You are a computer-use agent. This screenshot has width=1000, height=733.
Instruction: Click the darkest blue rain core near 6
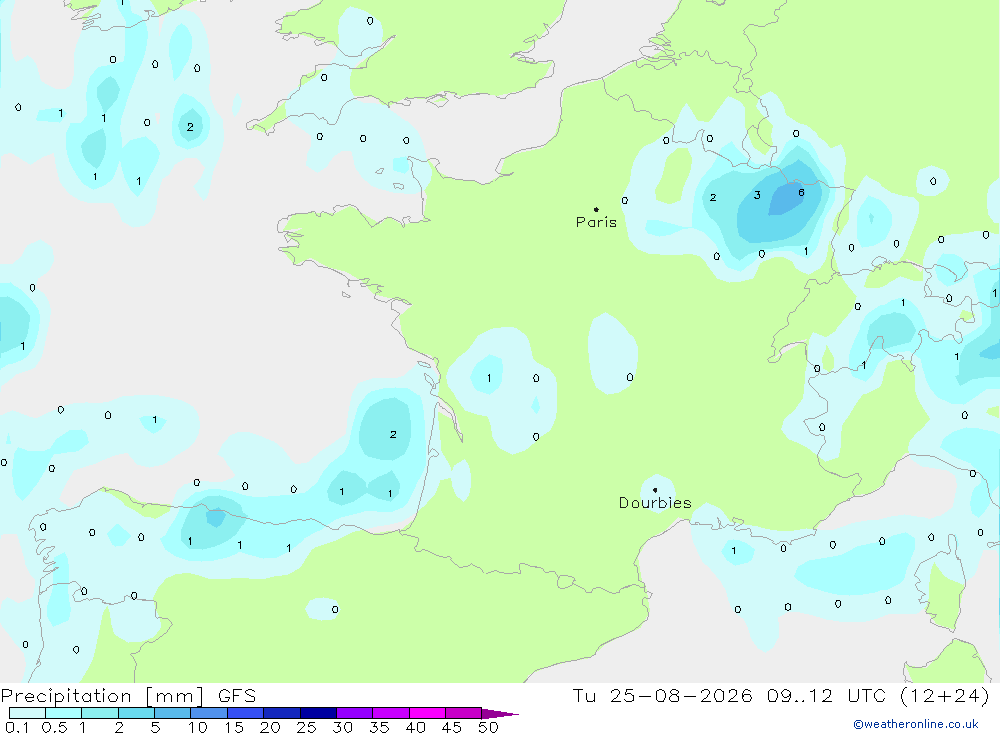tap(786, 199)
